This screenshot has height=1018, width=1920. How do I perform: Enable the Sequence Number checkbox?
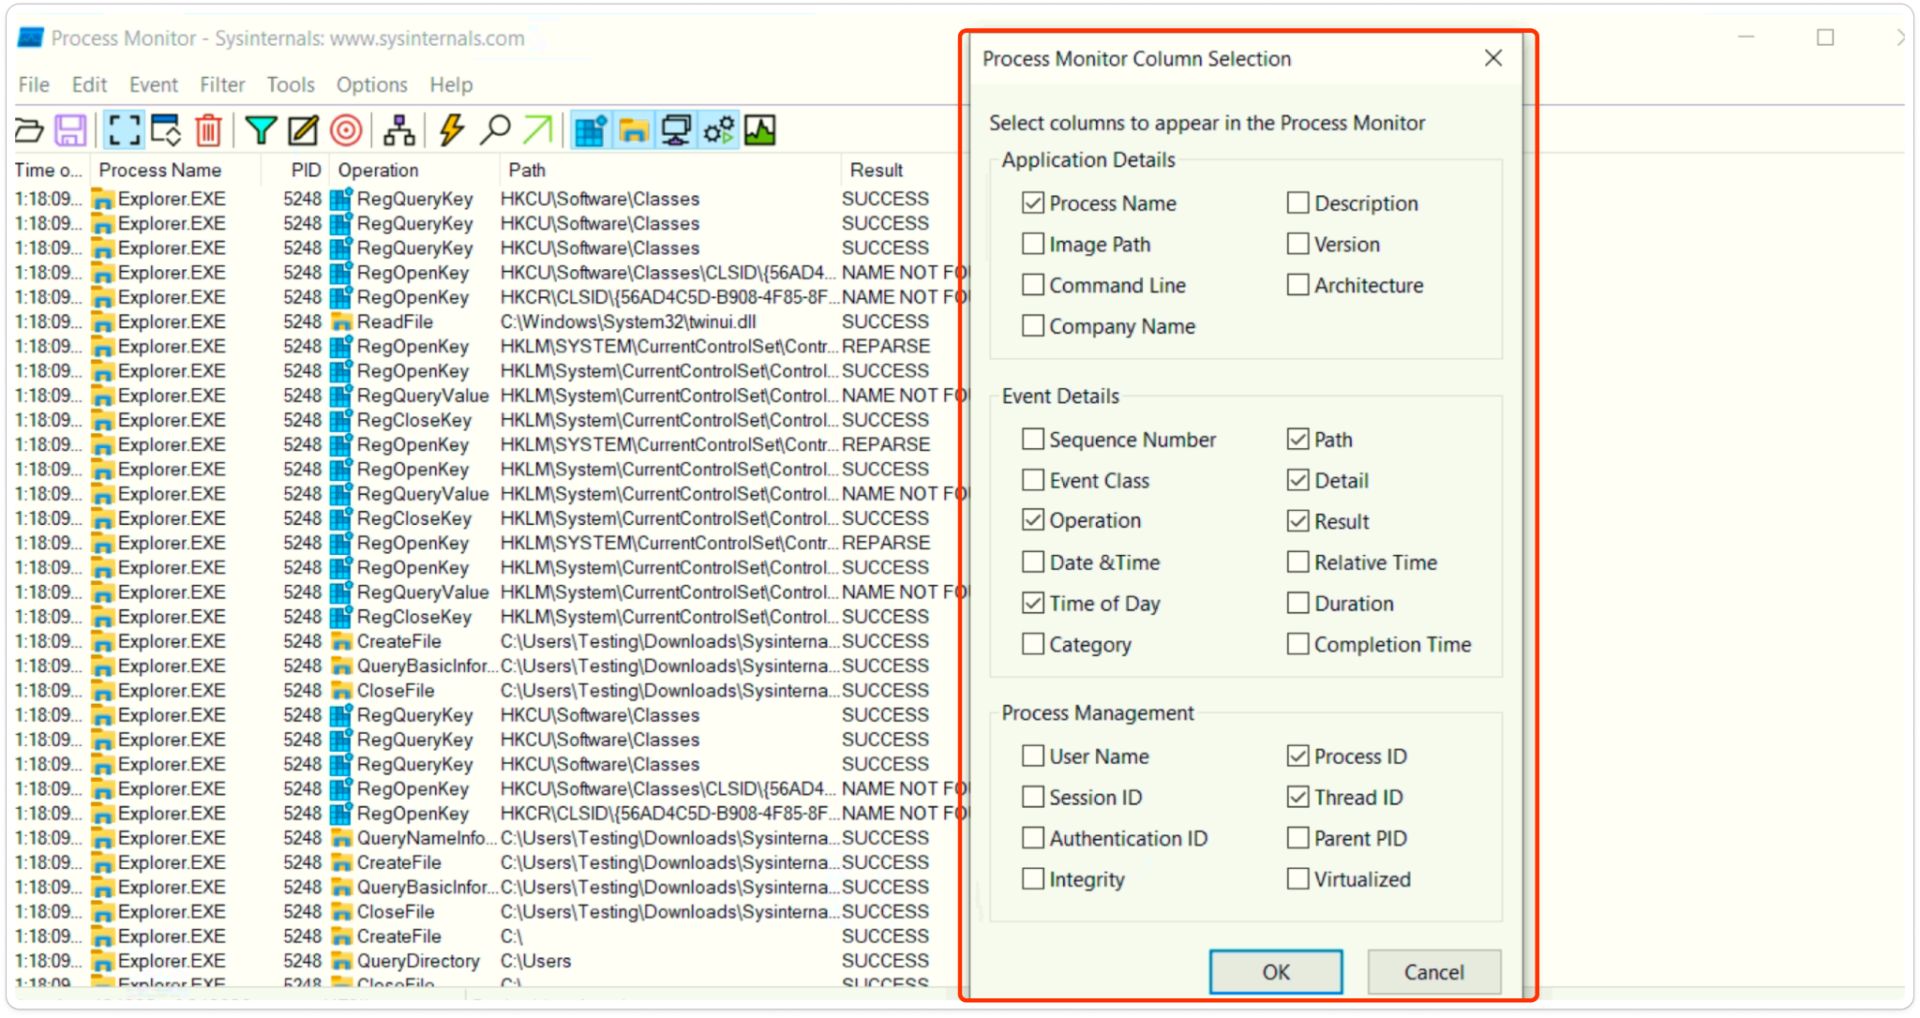point(1033,439)
